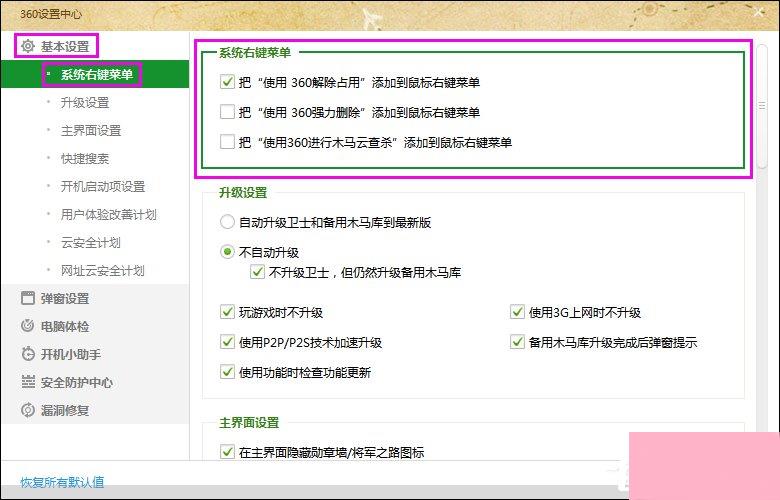Toggle 使用功能时检查功能更新 checkbox
Viewport: 780px width, 500px height.
tap(227, 372)
